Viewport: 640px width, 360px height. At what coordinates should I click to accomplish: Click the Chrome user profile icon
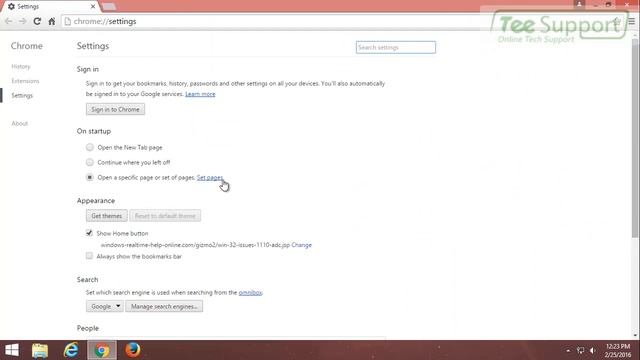[579, 4]
